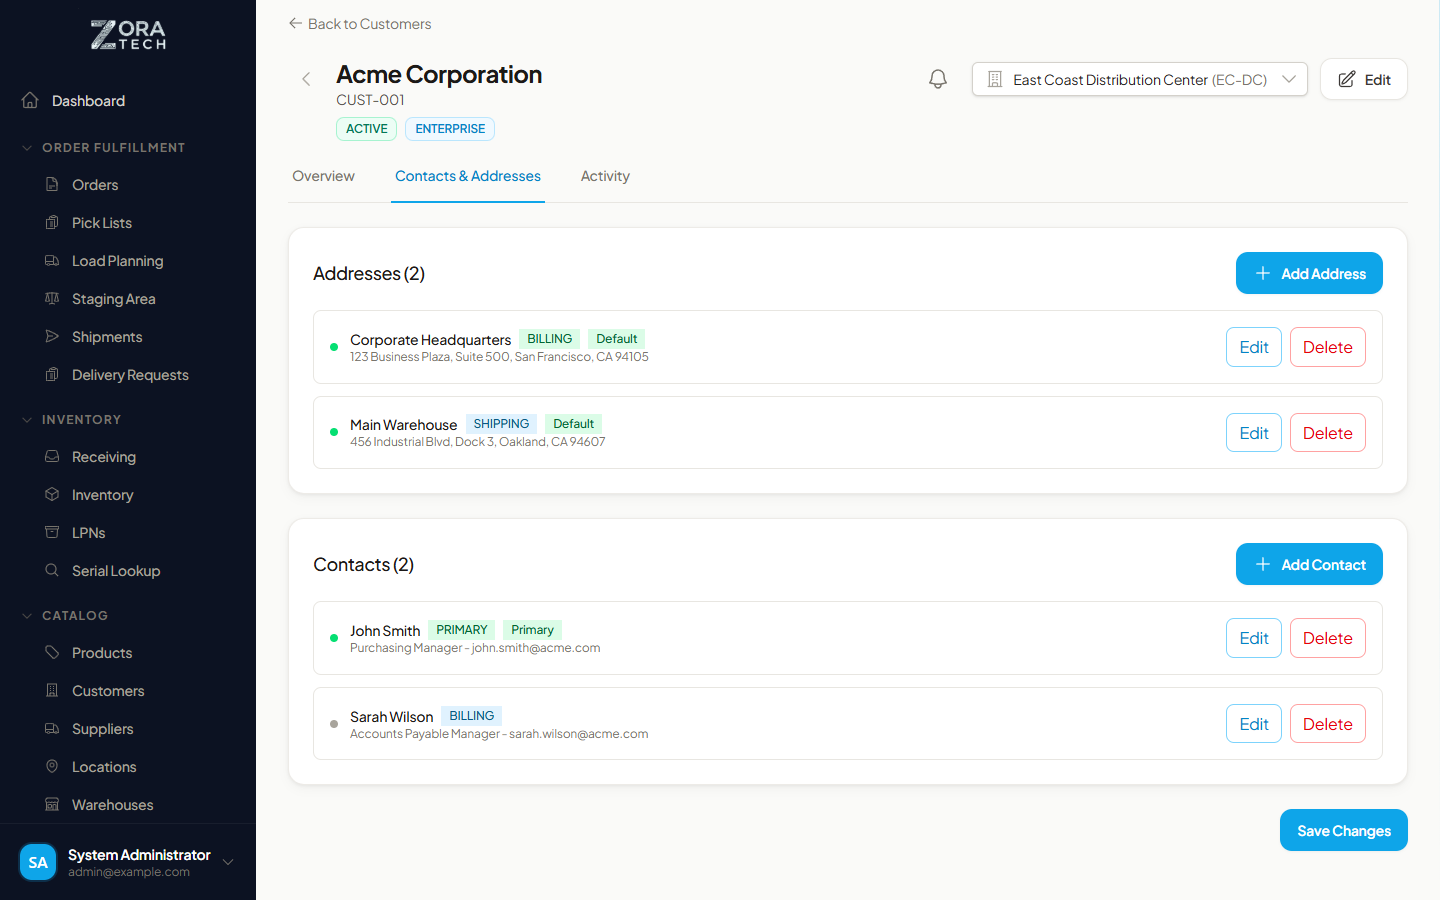Follow Back to Customers link
Image resolution: width=1440 pixels, height=900 pixels.
click(360, 23)
